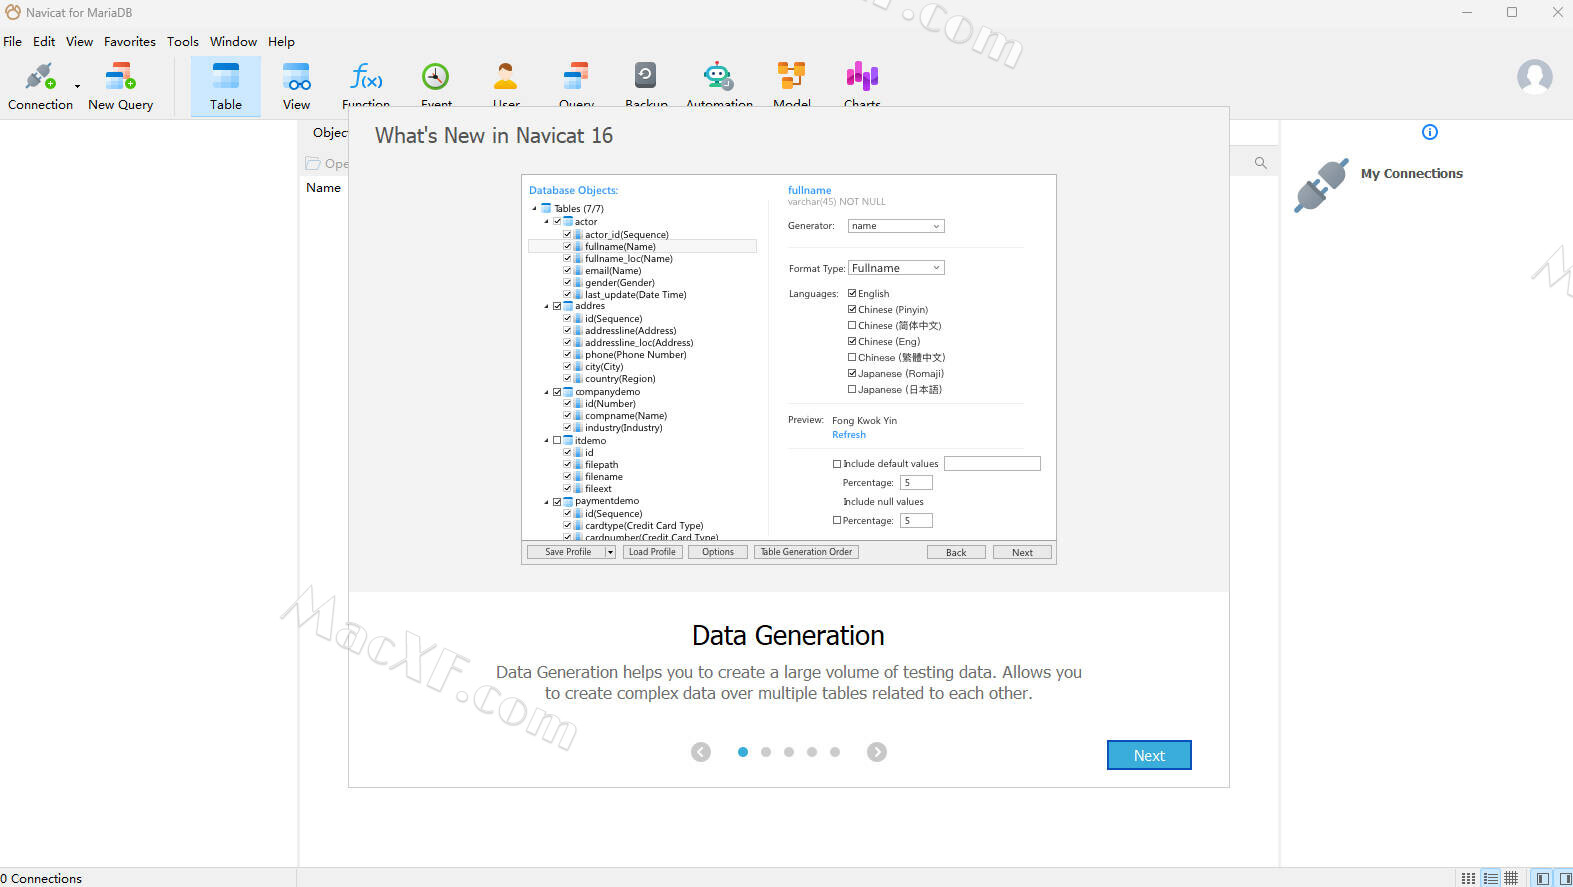The height and width of the screenshot is (887, 1573).
Task: Switch to the grid (ER) view mode
Action: click(x=1511, y=878)
